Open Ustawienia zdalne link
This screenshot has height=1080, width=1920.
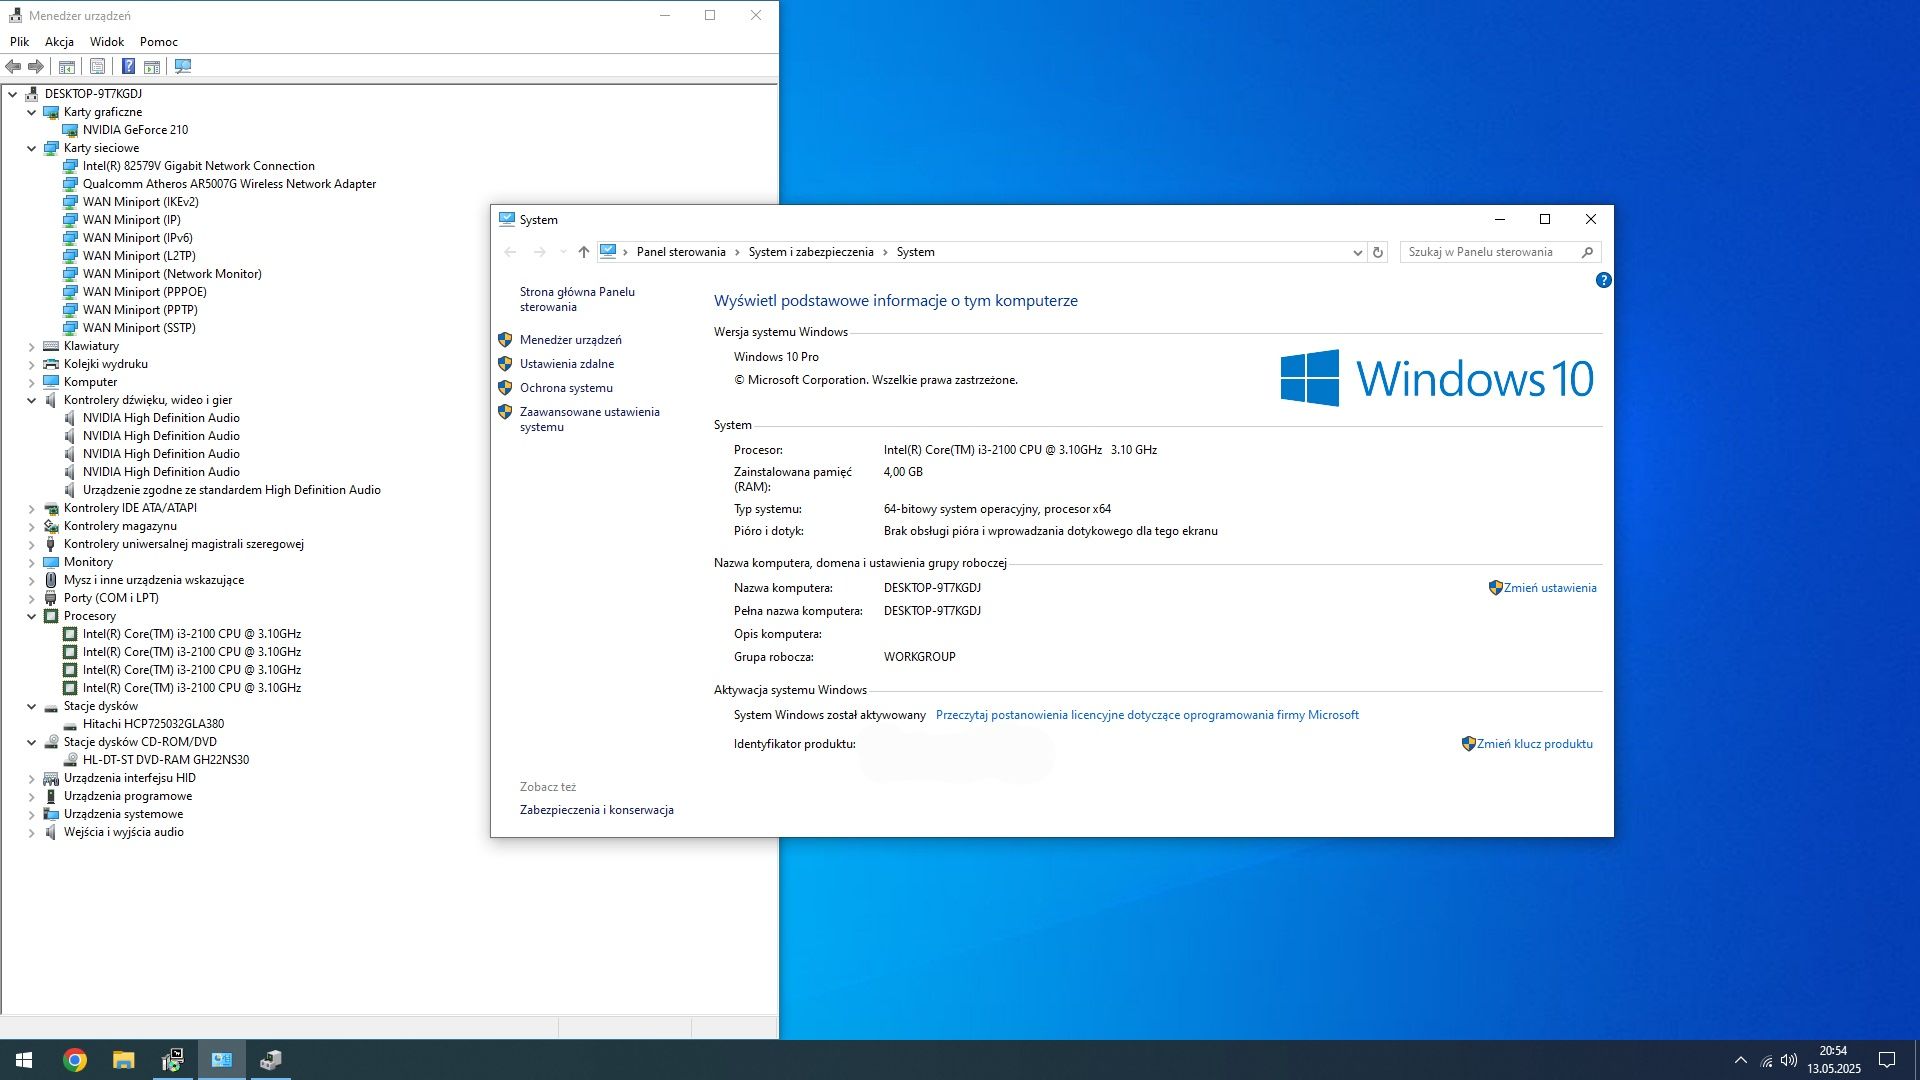(567, 364)
